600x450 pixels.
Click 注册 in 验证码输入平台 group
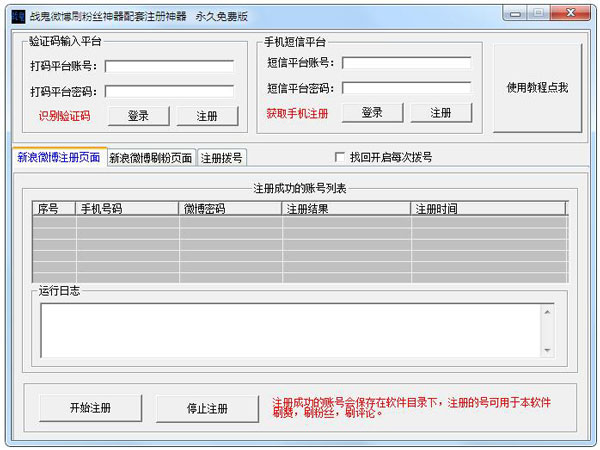207,116
